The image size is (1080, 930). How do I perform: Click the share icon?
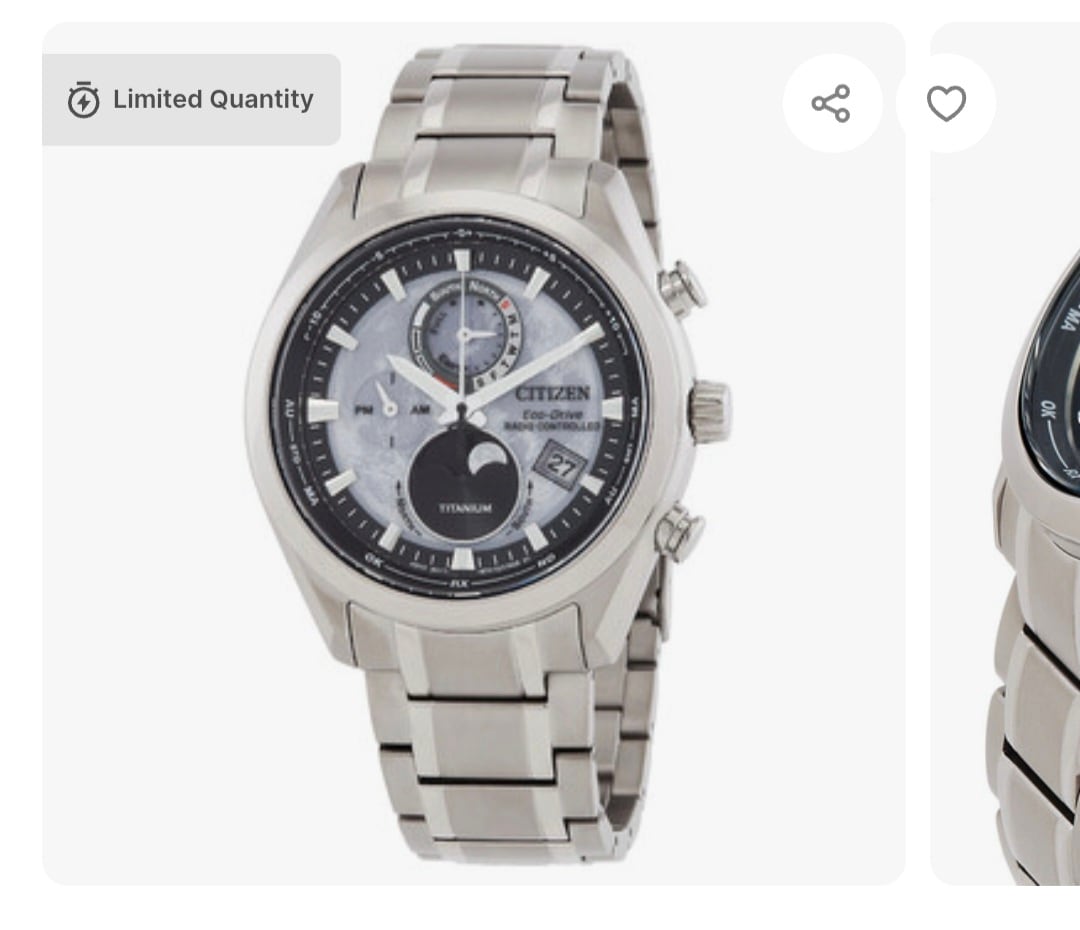point(831,103)
